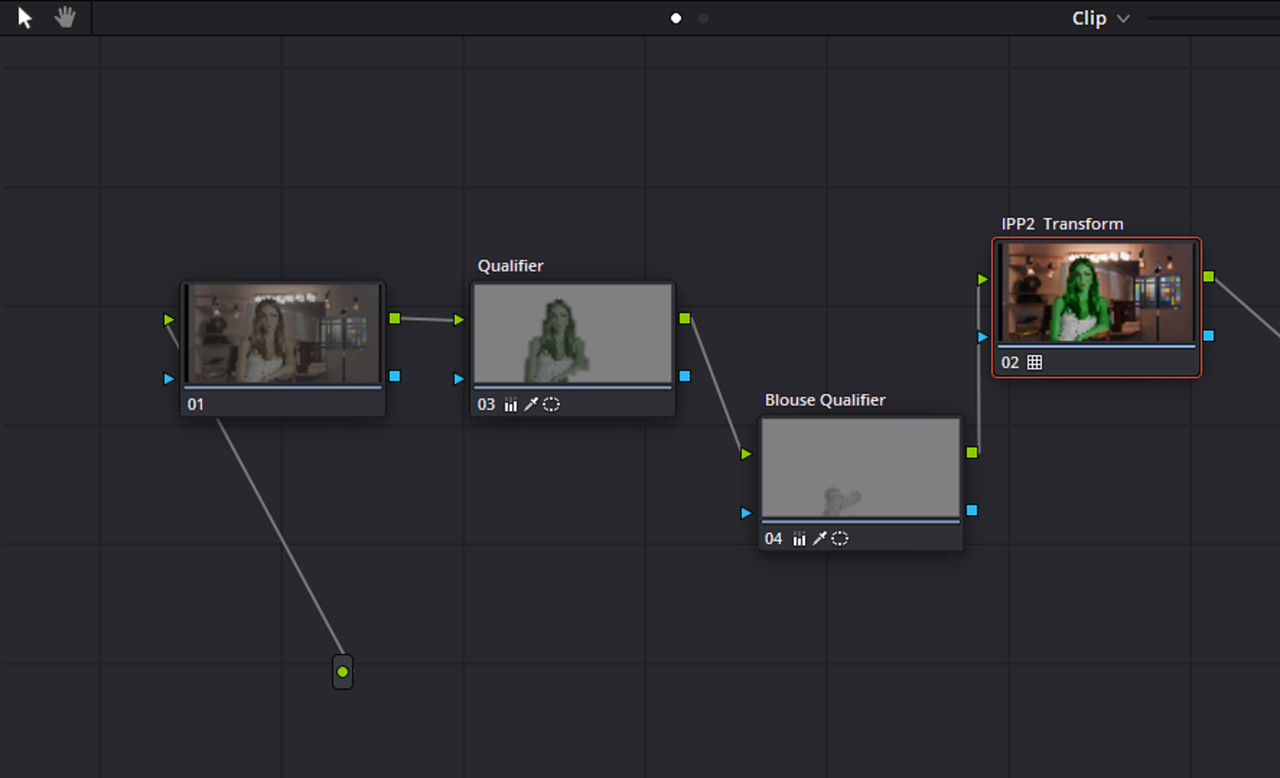Select the IPP2 Transform node thumbnail
The height and width of the screenshot is (778, 1280).
[x=1097, y=292]
